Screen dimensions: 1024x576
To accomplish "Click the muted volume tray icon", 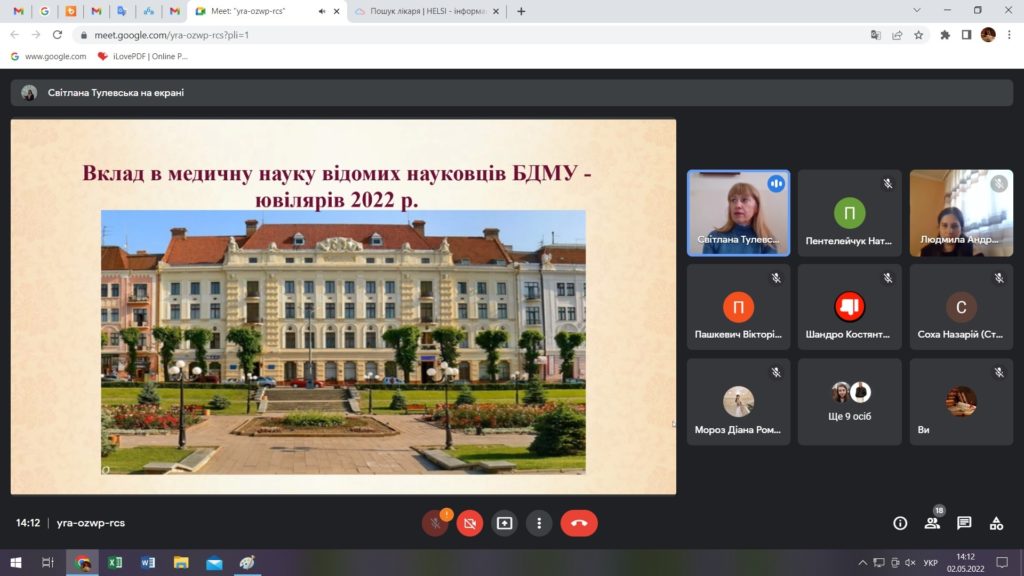I will 910,562.
